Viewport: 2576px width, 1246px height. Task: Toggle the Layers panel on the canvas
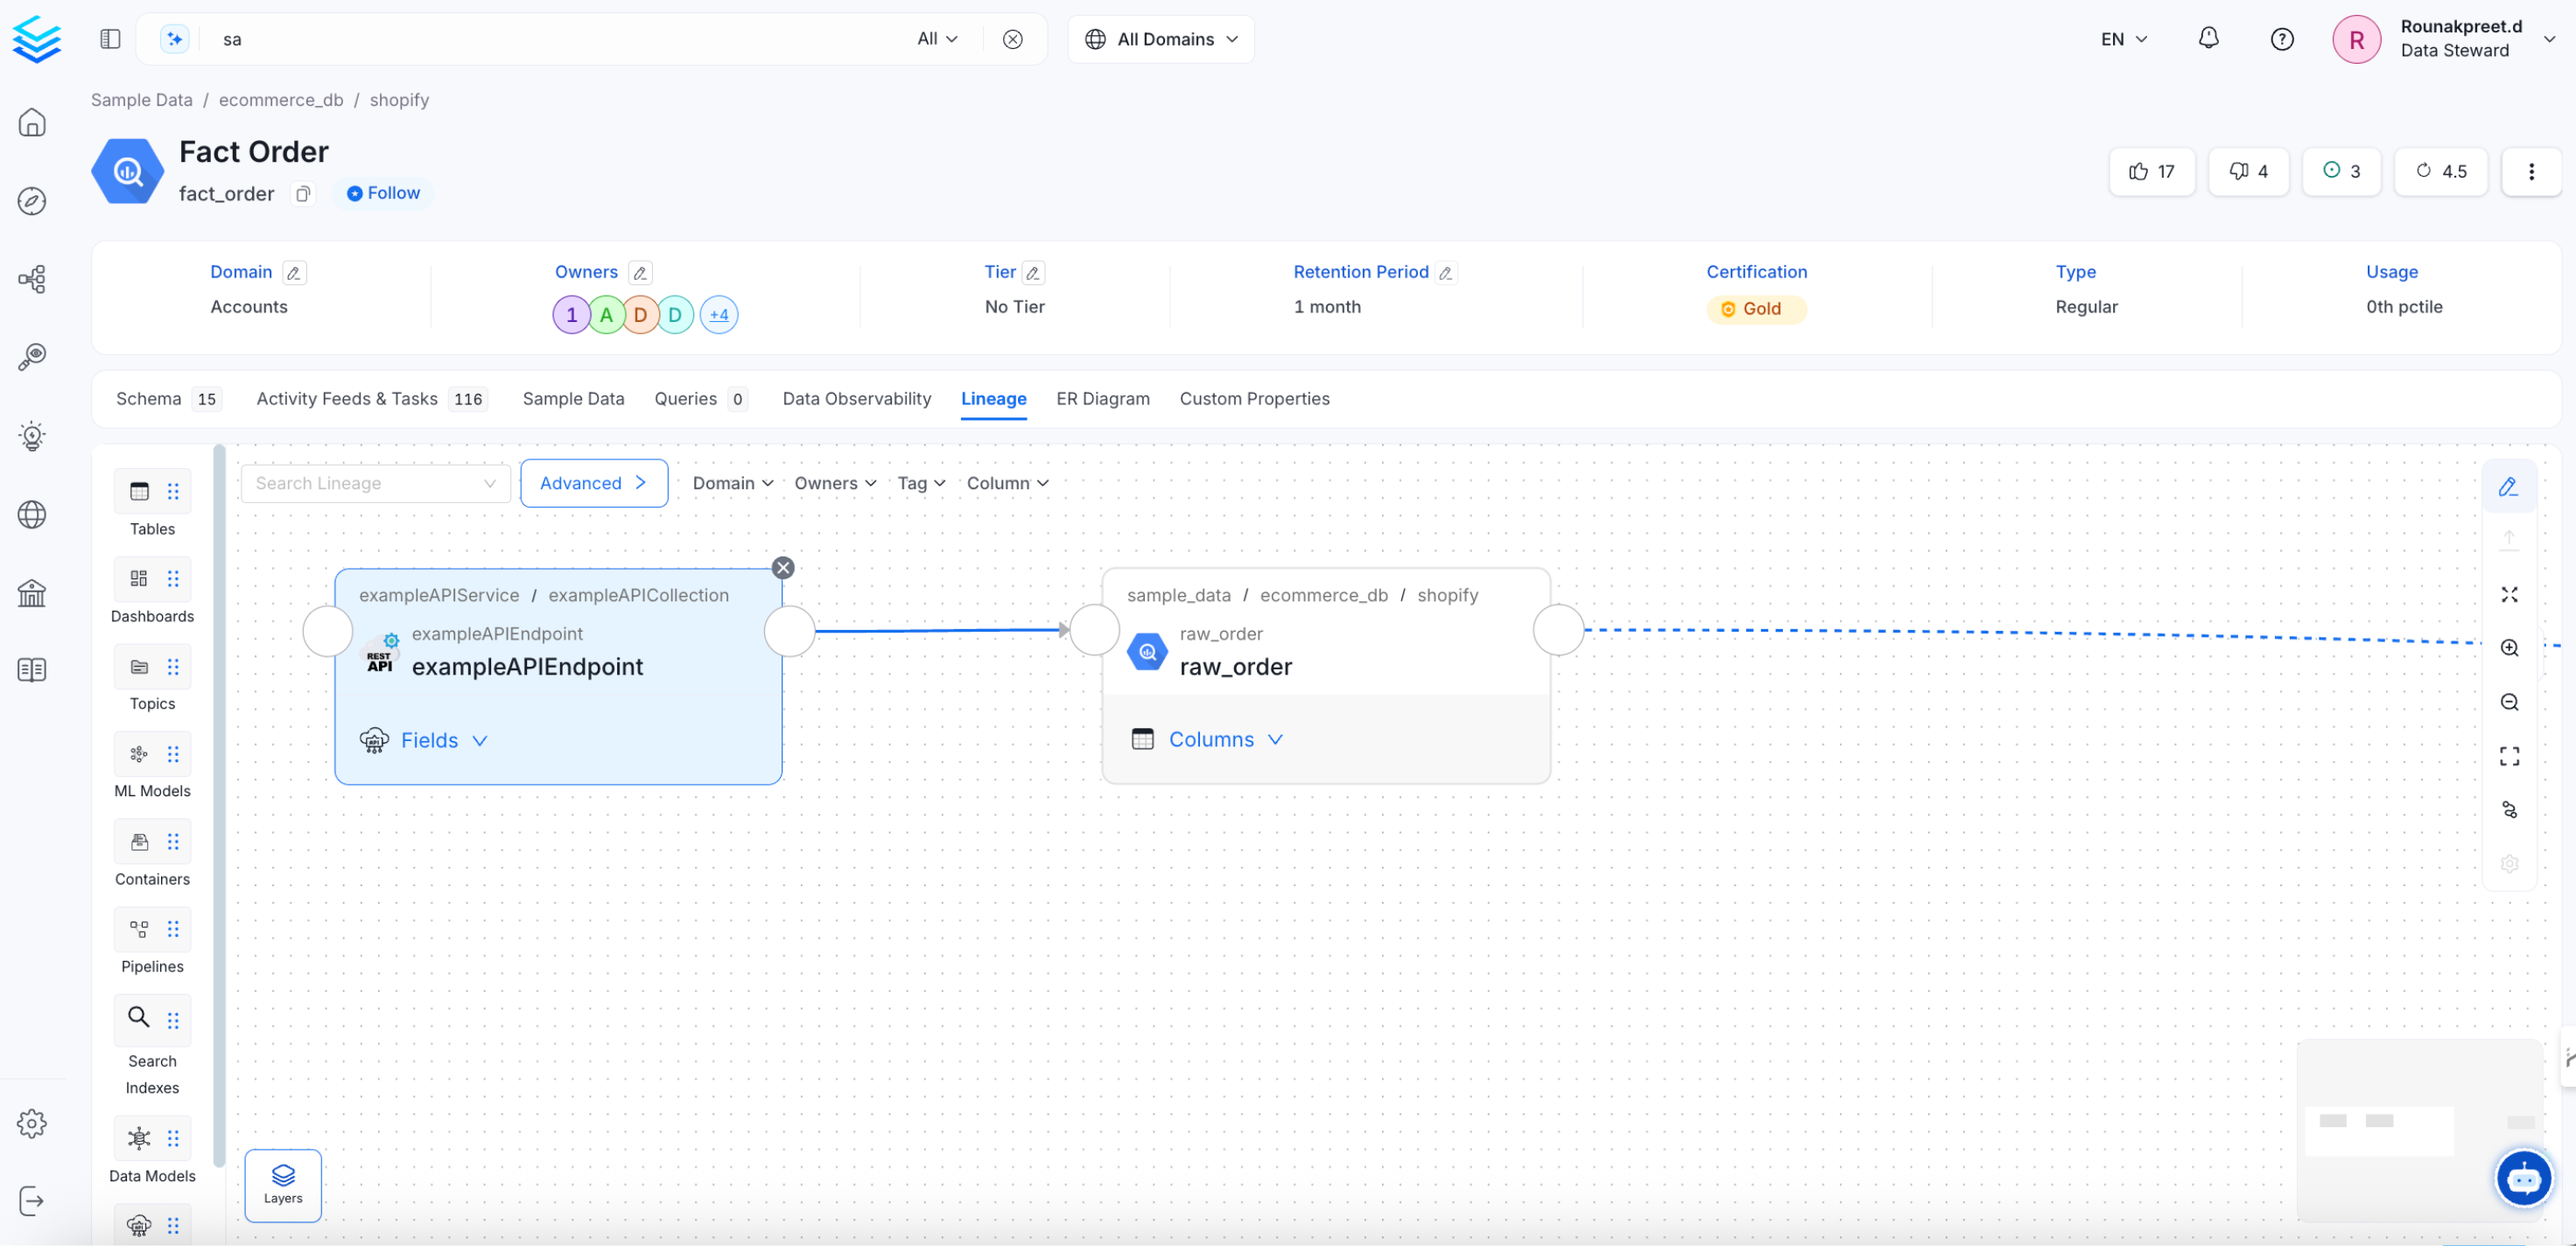[x=283, y=1185]
